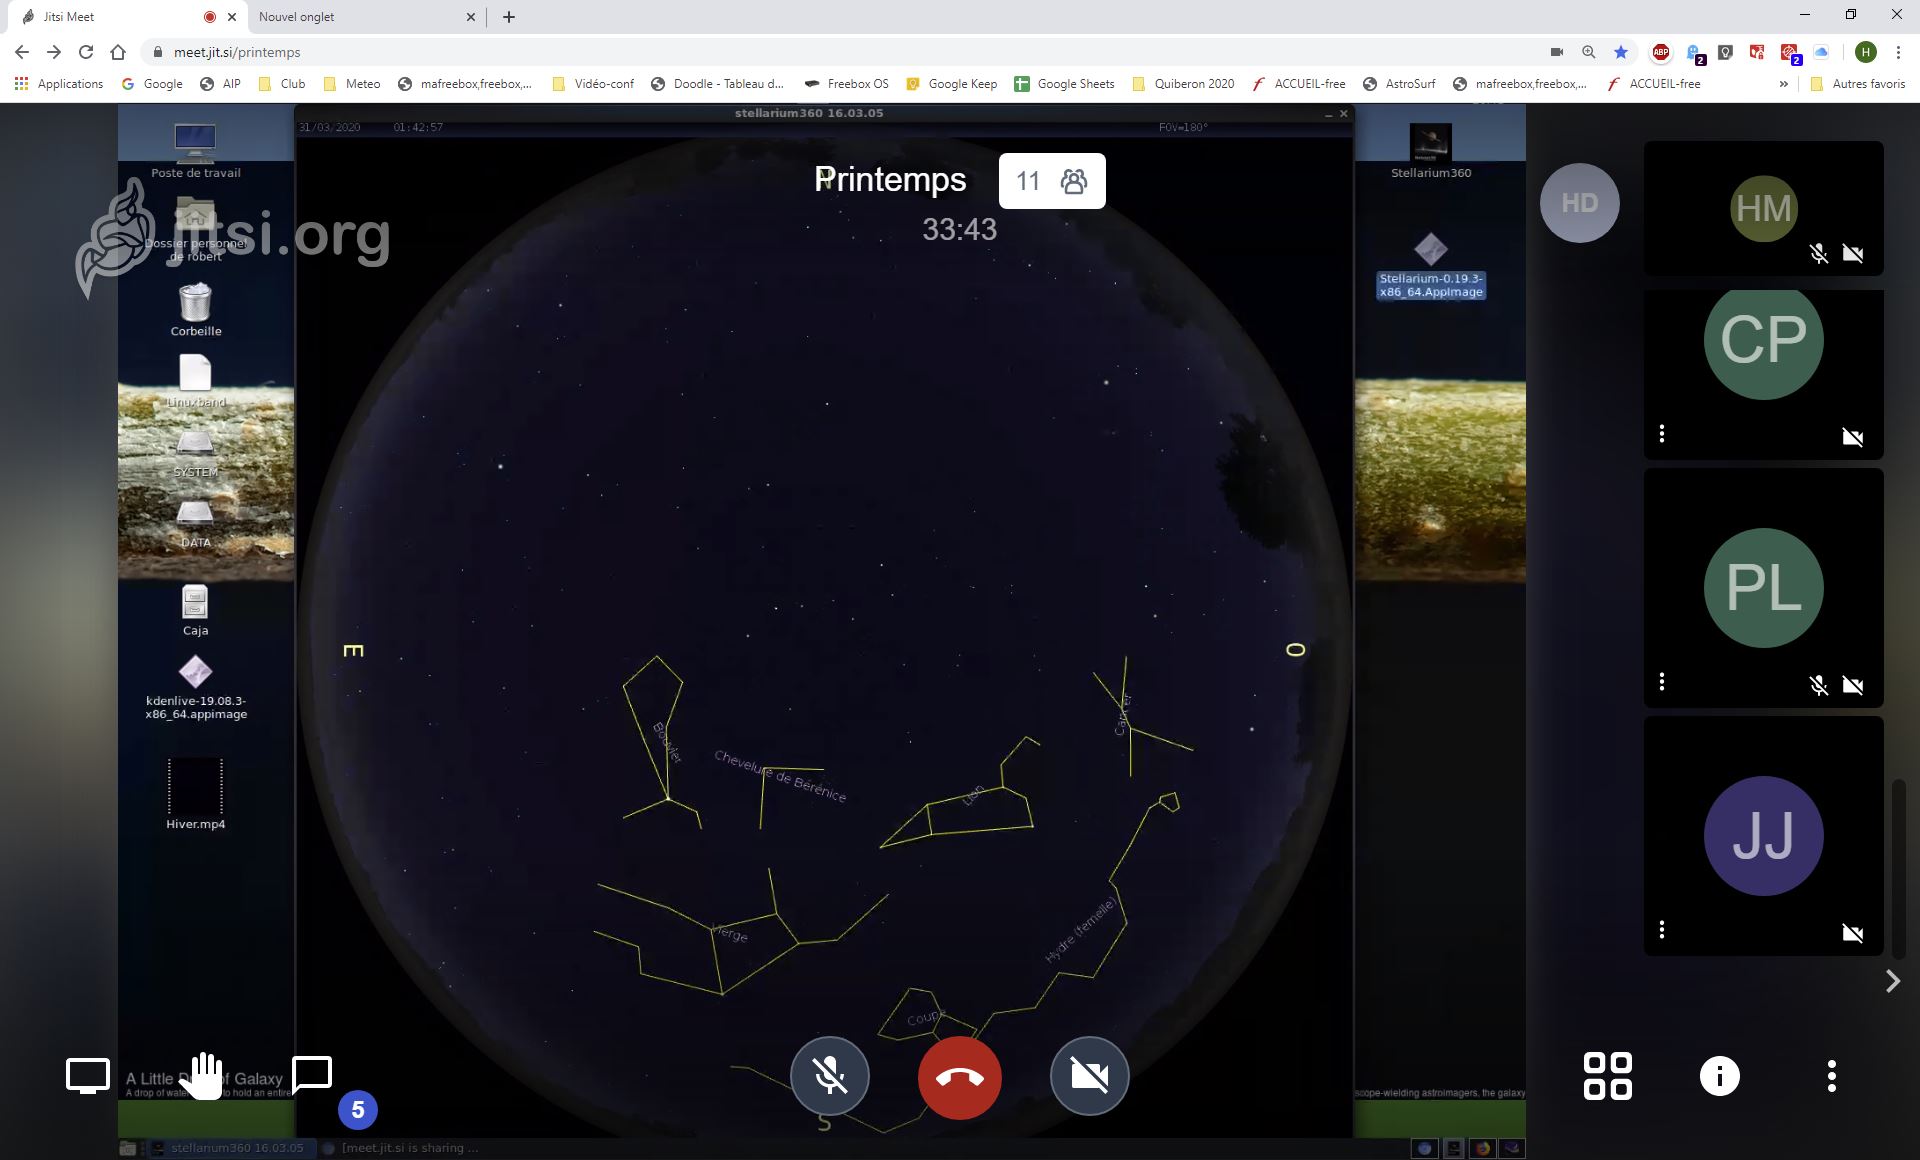Select HD participant avatar
Image resolution: width=1920 pixels, height=1160 pixels.
tap(1580, 203)
